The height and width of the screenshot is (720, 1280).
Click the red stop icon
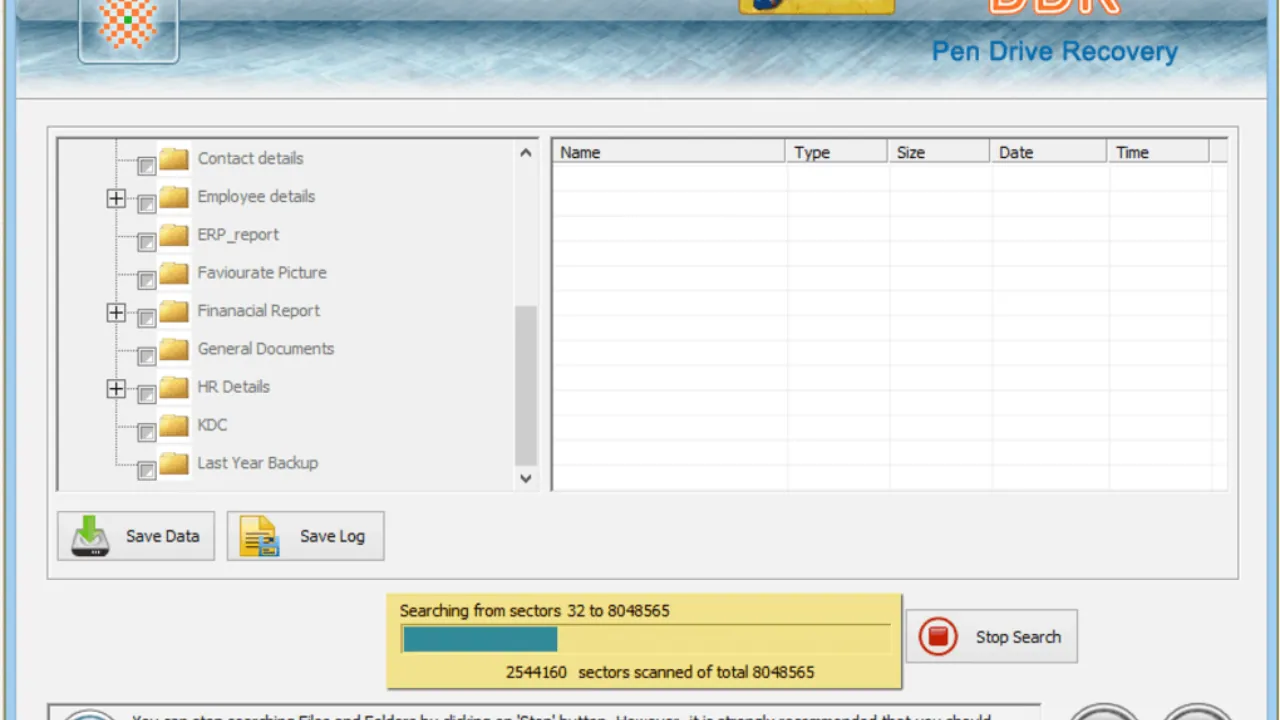coord(938,637)
